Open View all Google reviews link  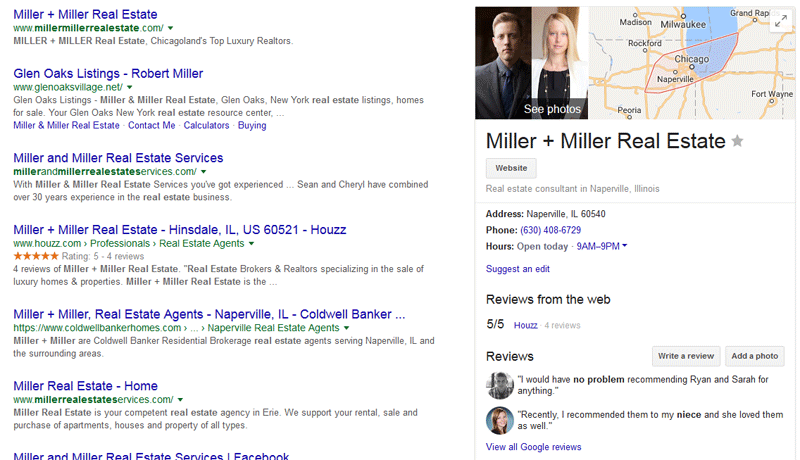coord(534,447)
